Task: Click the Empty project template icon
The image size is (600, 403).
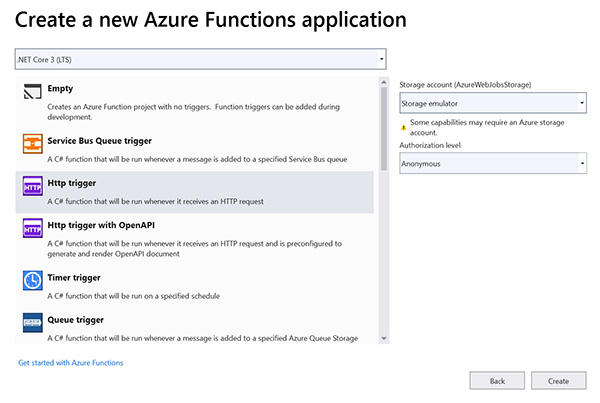Action: pyautogui.click(x=33, y=91)
